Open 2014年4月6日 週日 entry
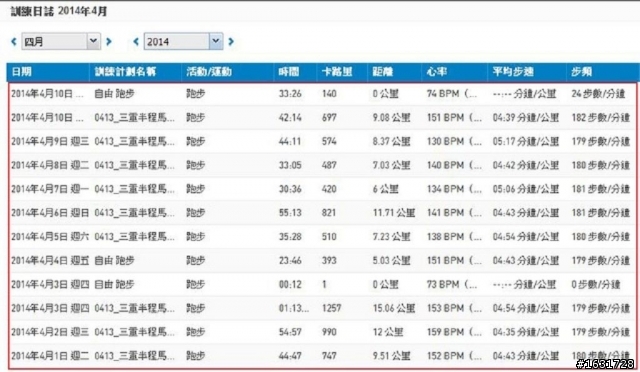This screenshot has width=640, height=372. tap(50, 212)
